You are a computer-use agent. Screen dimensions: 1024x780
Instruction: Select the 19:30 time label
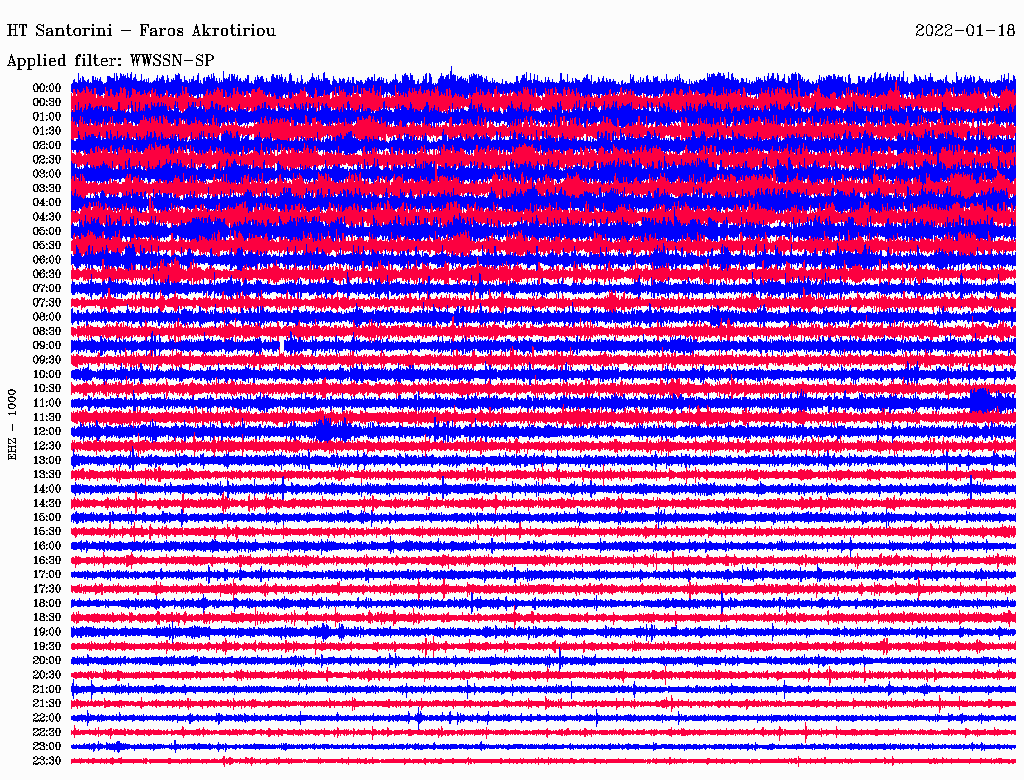coord(47,647)
